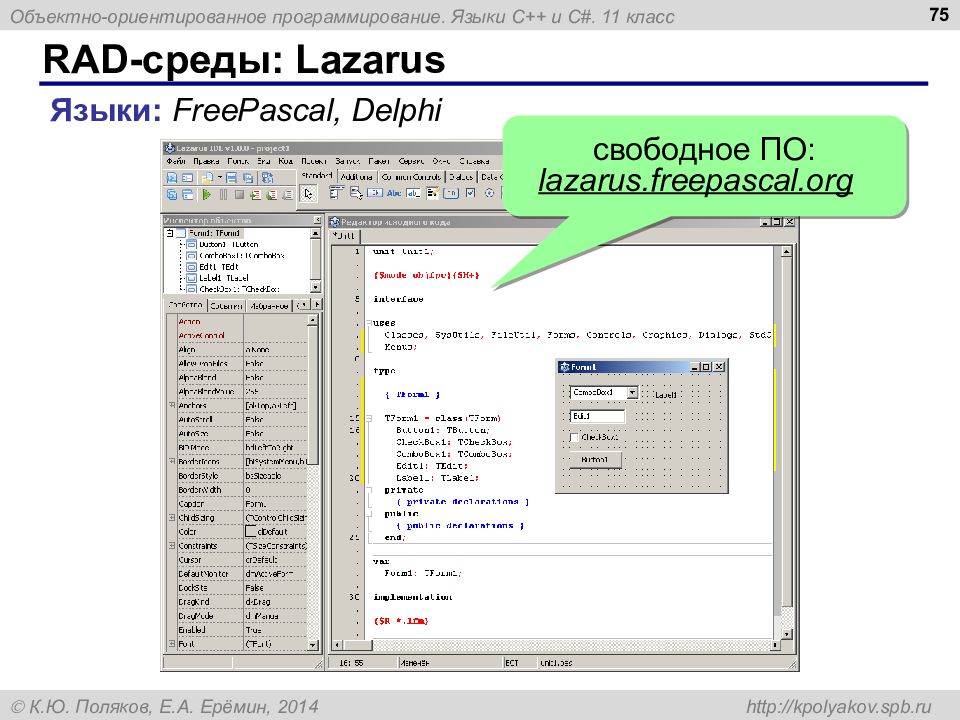Click Label1 on the Form1 designer

click(665, 395)
